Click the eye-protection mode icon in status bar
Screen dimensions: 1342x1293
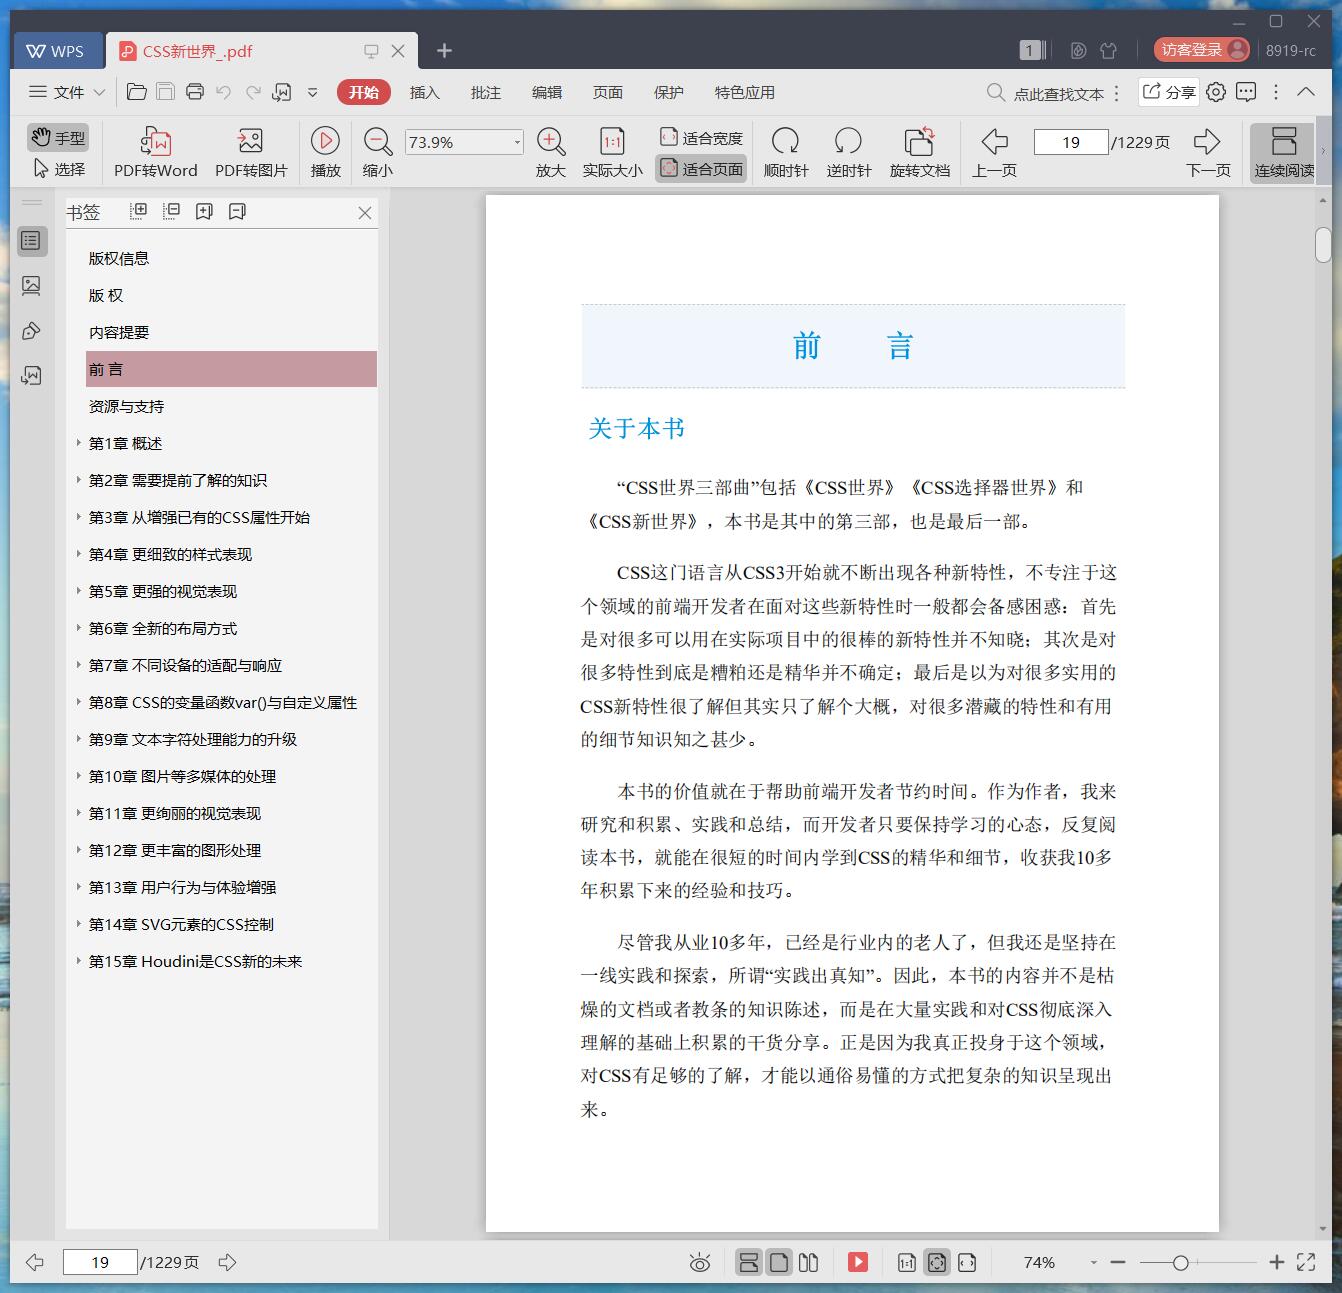pyautogui.click(x=699, y=1262)
